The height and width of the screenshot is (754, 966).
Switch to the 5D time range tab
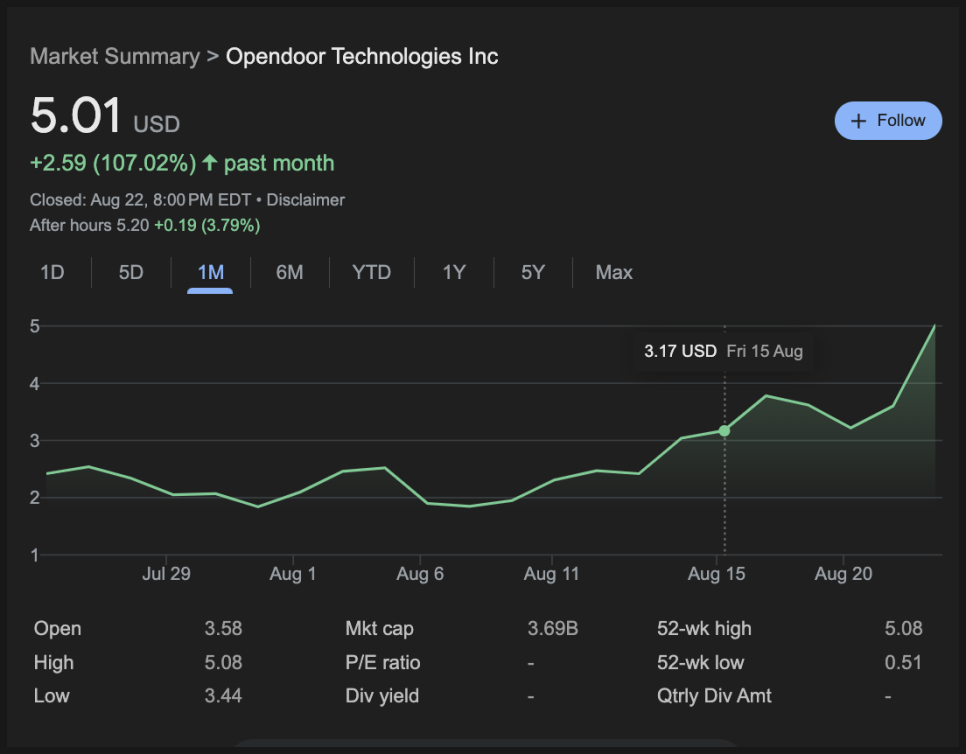[x=131, y=272]
